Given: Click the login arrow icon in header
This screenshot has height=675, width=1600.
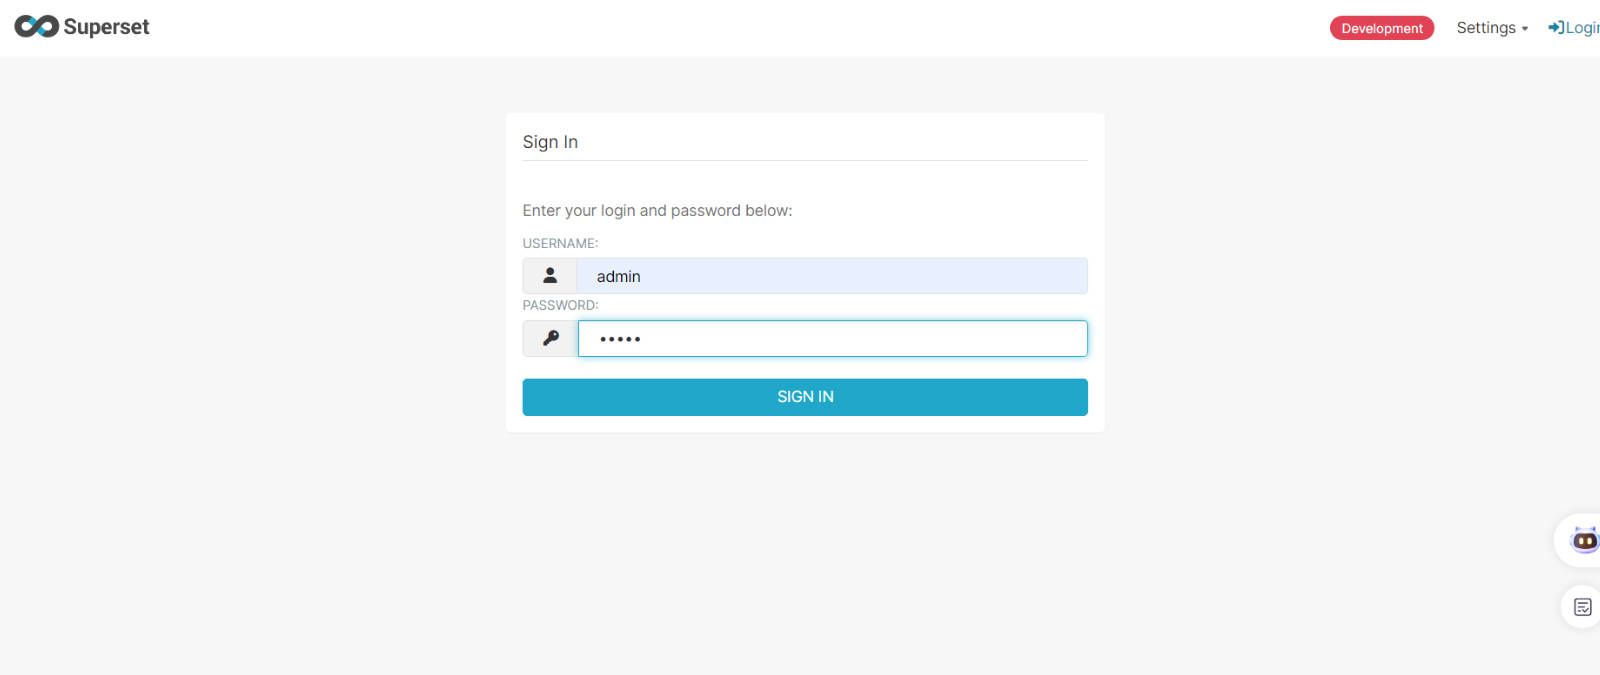Looking at the screenshot, I should pos(1556,28).
